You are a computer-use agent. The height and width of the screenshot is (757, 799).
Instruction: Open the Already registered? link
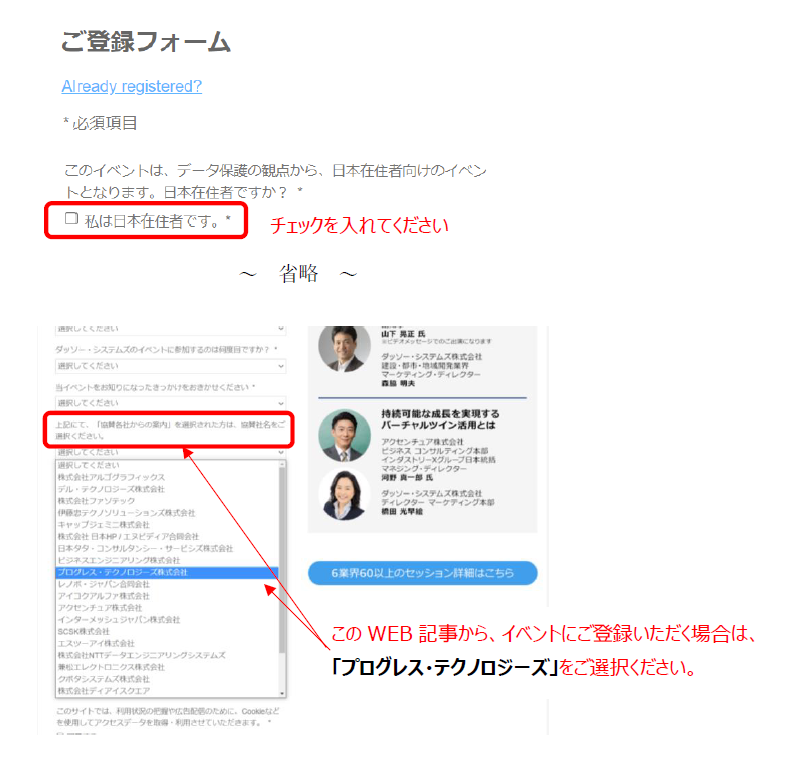tap(131, 86)
